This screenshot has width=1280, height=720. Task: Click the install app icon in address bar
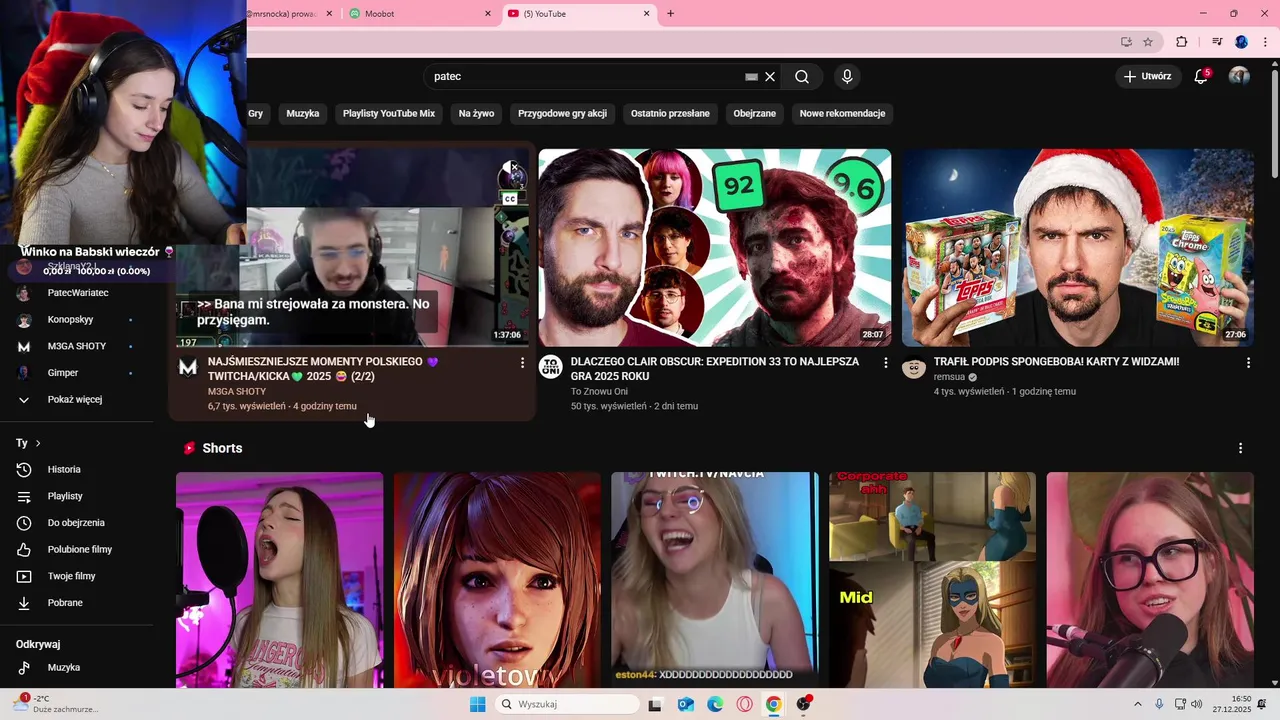click(x=1126, y=42)
